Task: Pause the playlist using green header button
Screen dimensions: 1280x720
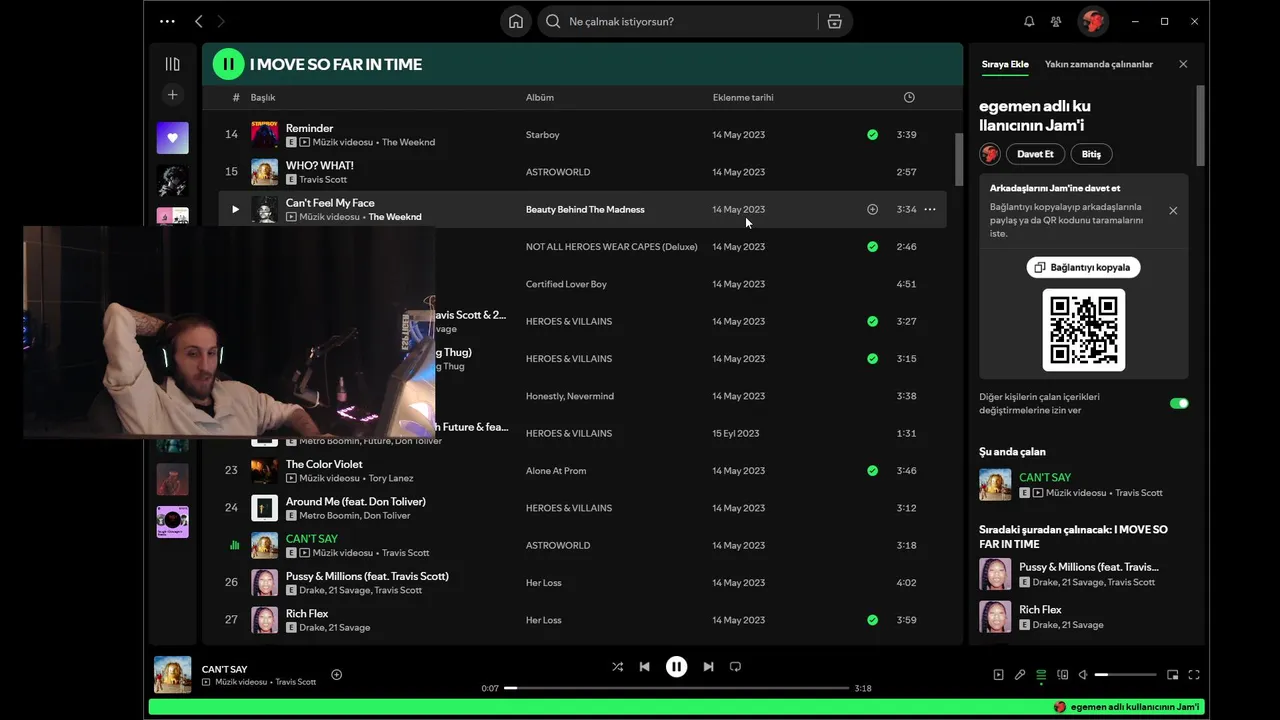Action: (x=228, y=64)
